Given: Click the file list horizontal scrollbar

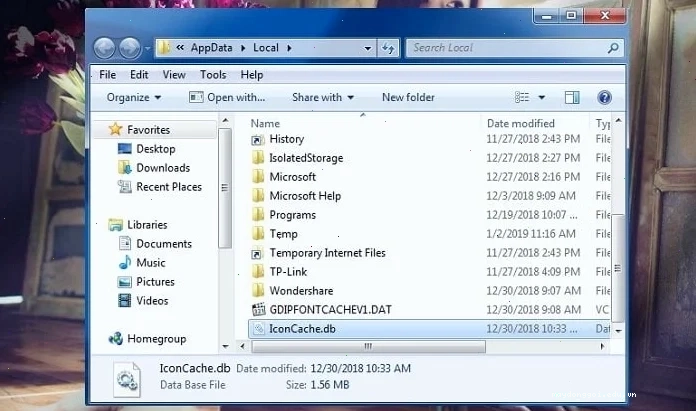Looking at the screenshot, I should (x=368, y=346).
